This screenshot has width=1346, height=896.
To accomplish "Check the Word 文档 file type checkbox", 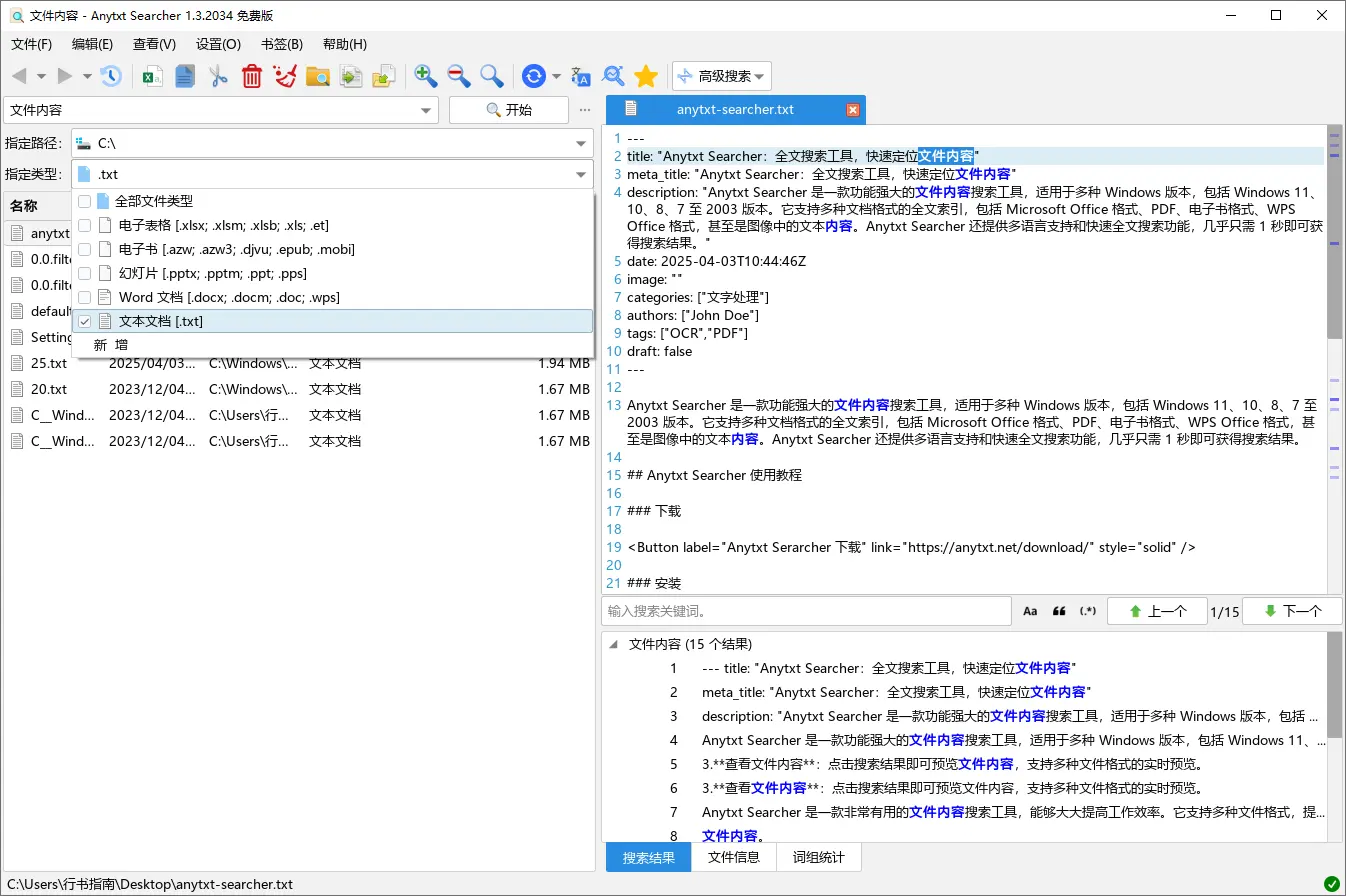I will [84, 297].
